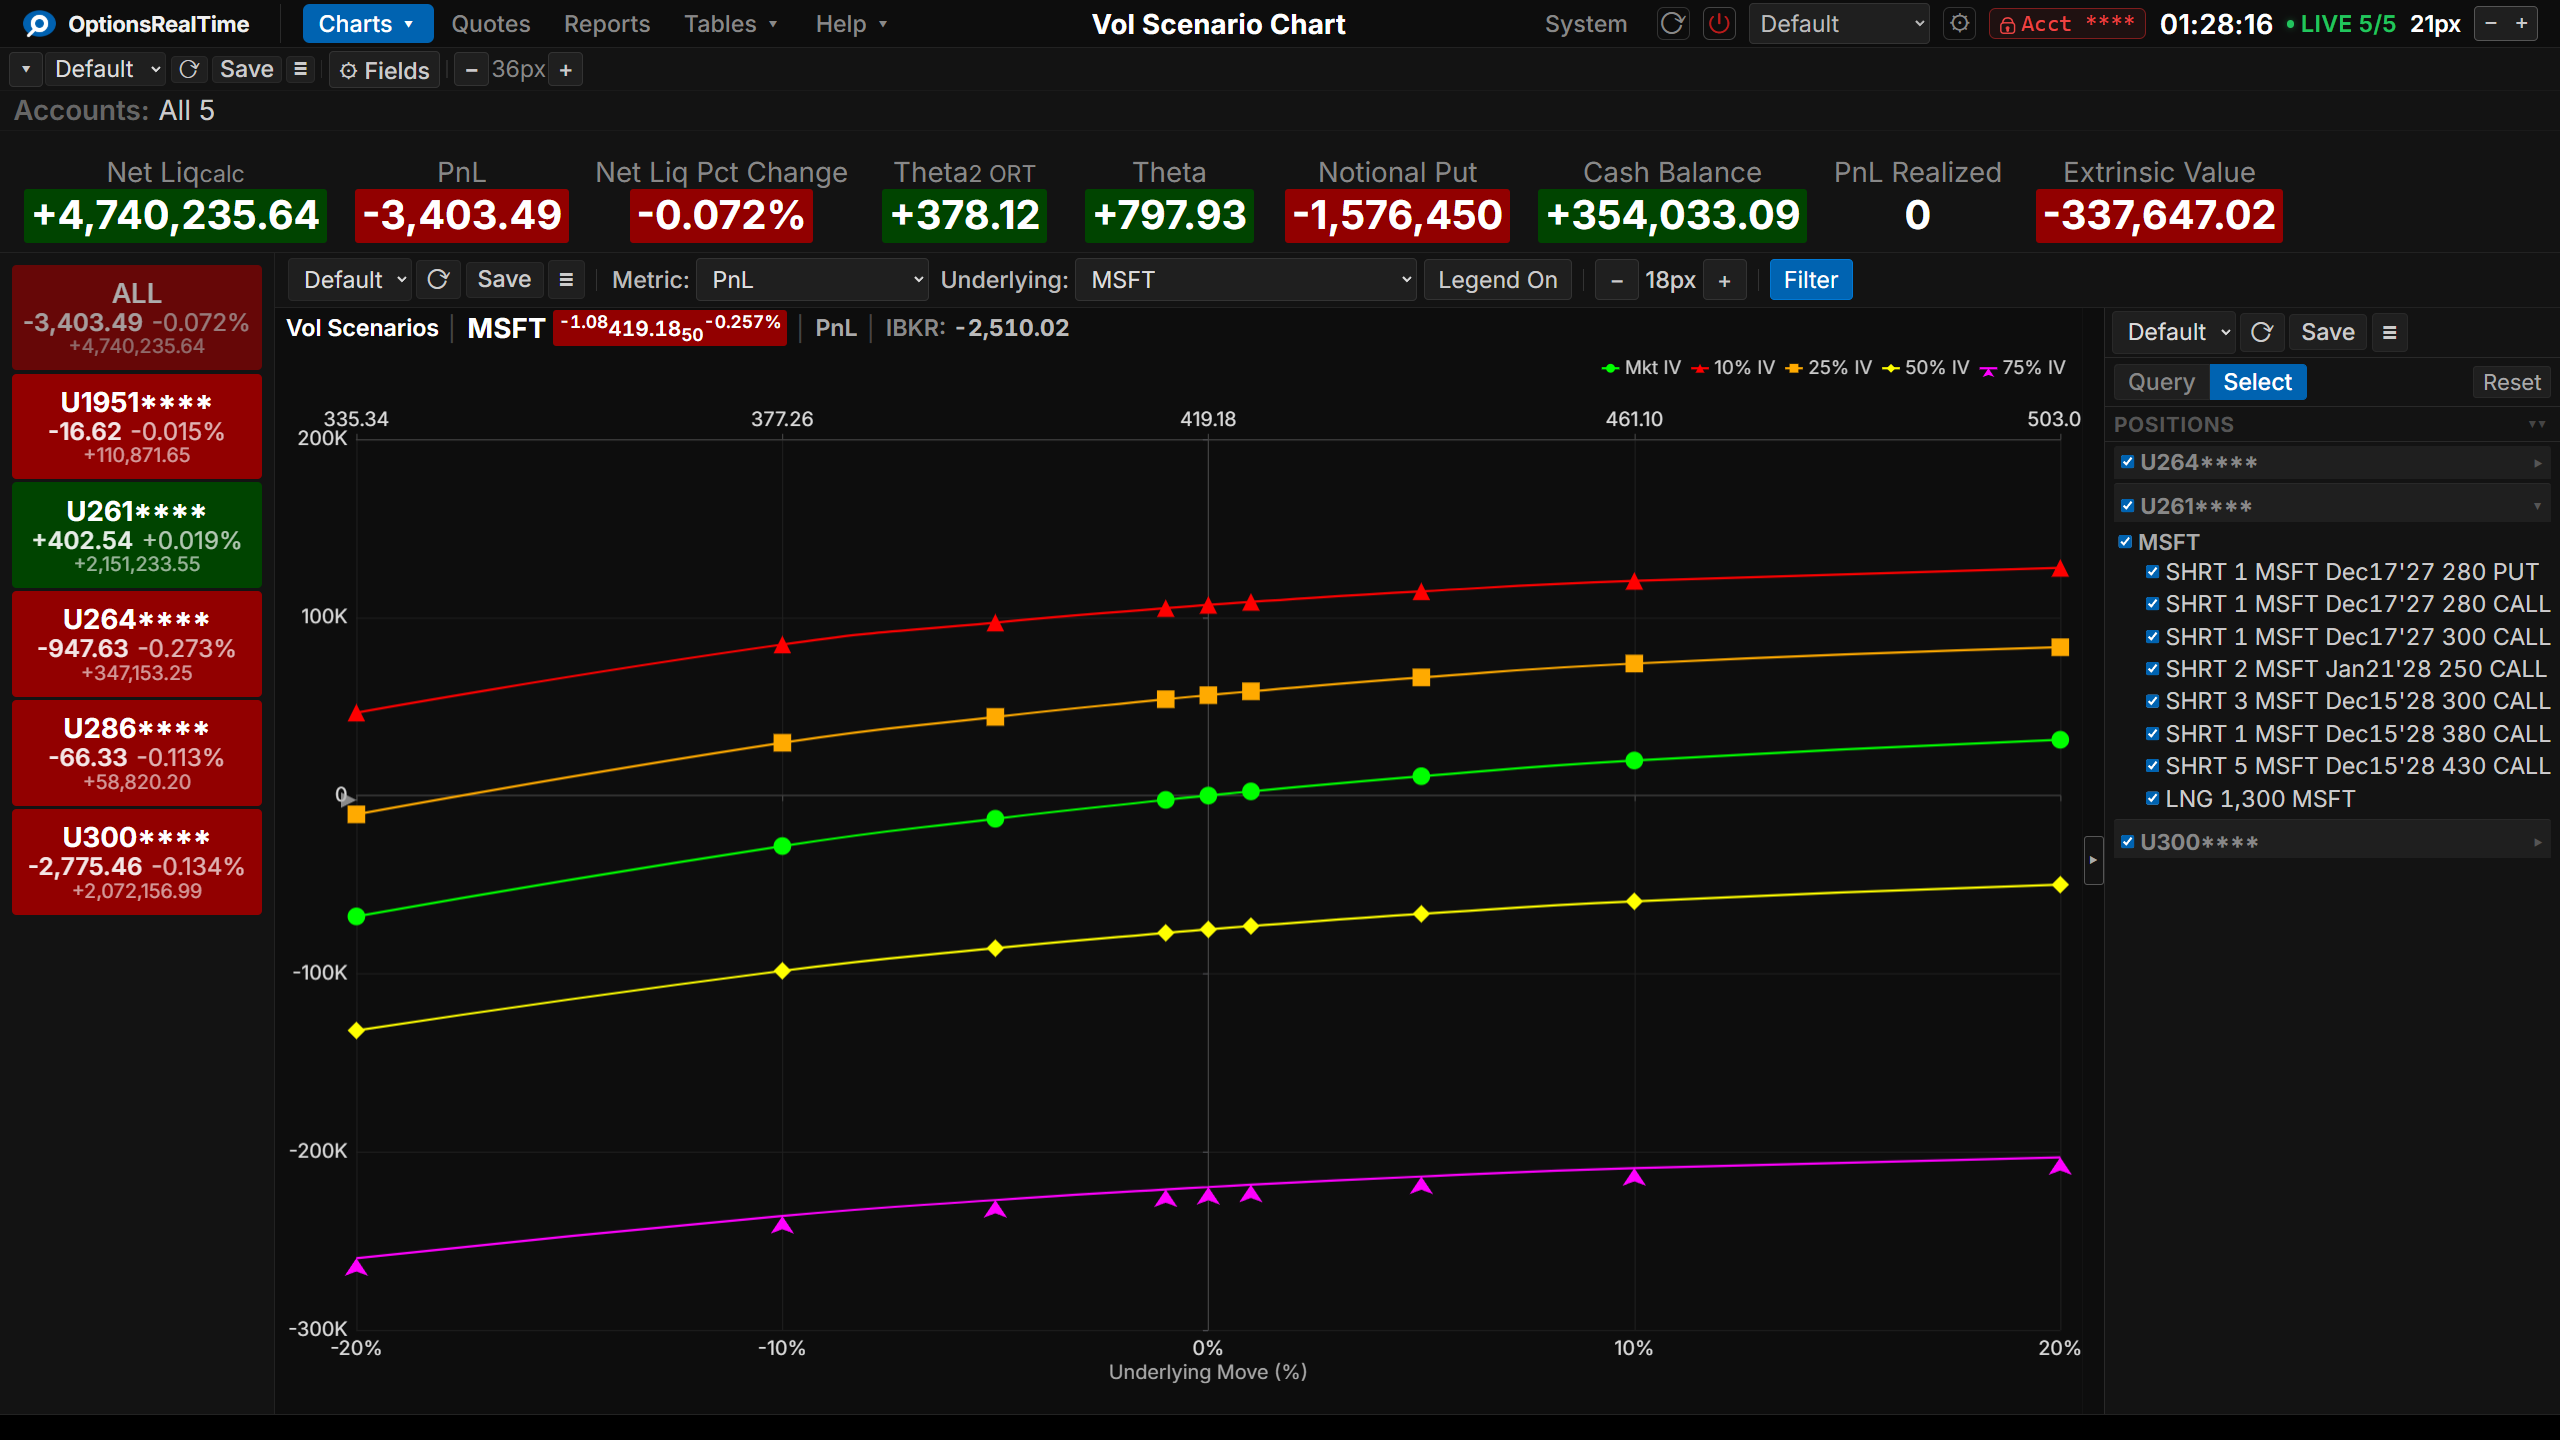Open the Help dropdown menu
This screenshot has width=2560, height=1440.
click(x=851, y=24)
